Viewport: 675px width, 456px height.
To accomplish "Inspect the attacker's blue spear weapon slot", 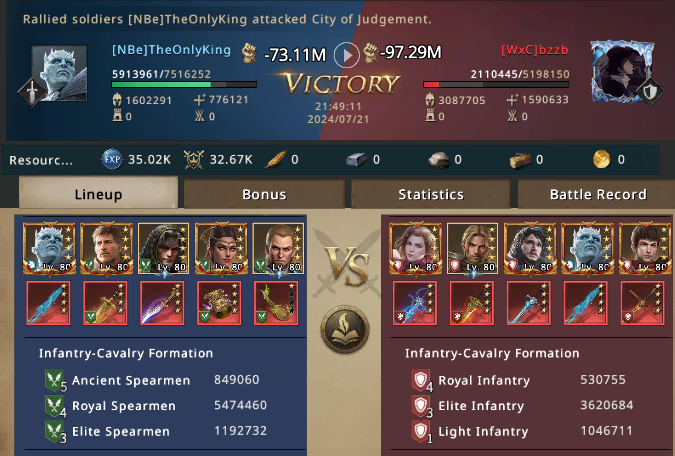I will click(48, 303).
